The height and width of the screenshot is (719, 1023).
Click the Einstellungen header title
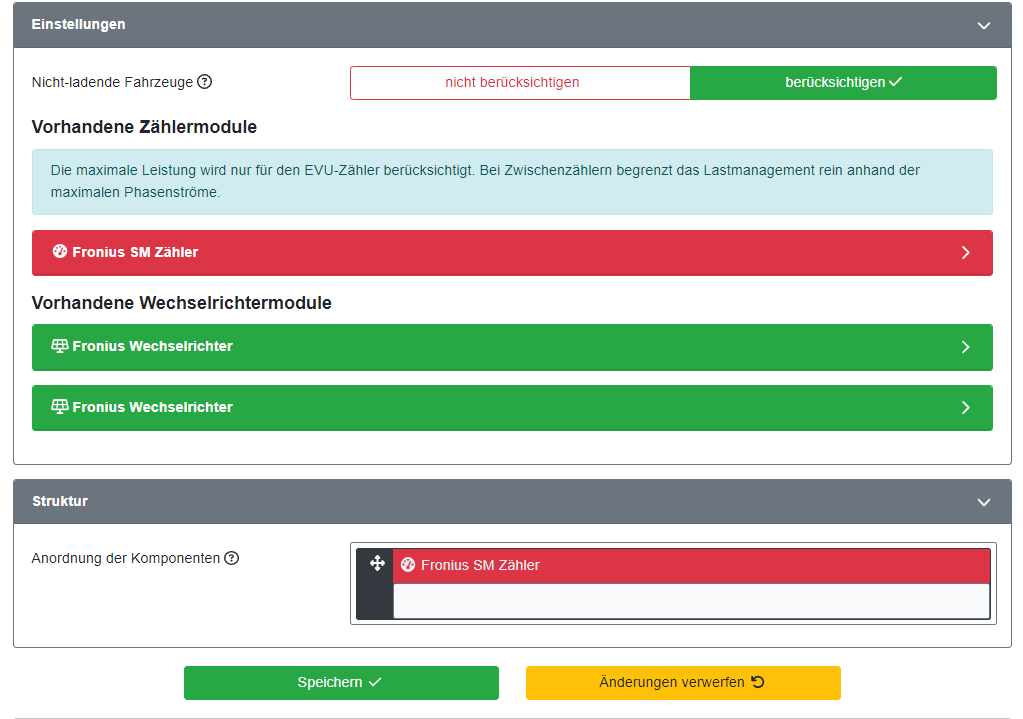click(x=78, y=24)
